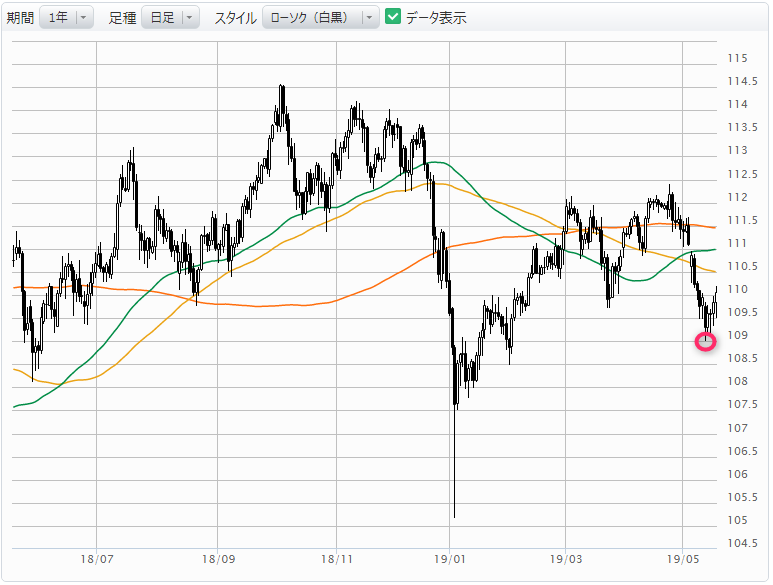Uncheck the データ表示 checkbox
Image resolution: width=773 pixels, height=585 pixels.
coord(392,17)
